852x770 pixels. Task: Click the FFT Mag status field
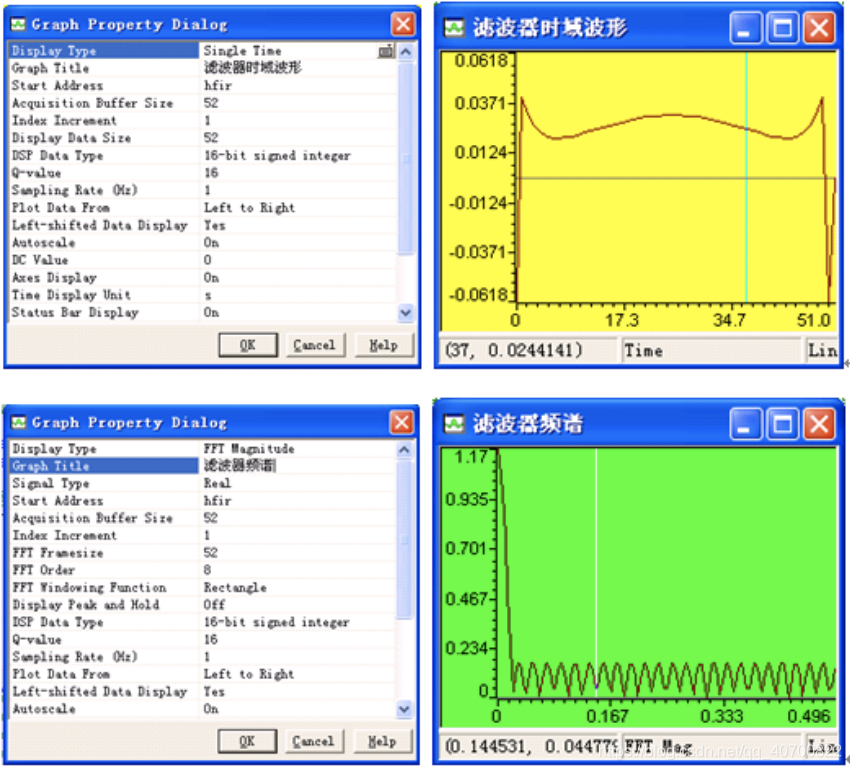(712, 746)
